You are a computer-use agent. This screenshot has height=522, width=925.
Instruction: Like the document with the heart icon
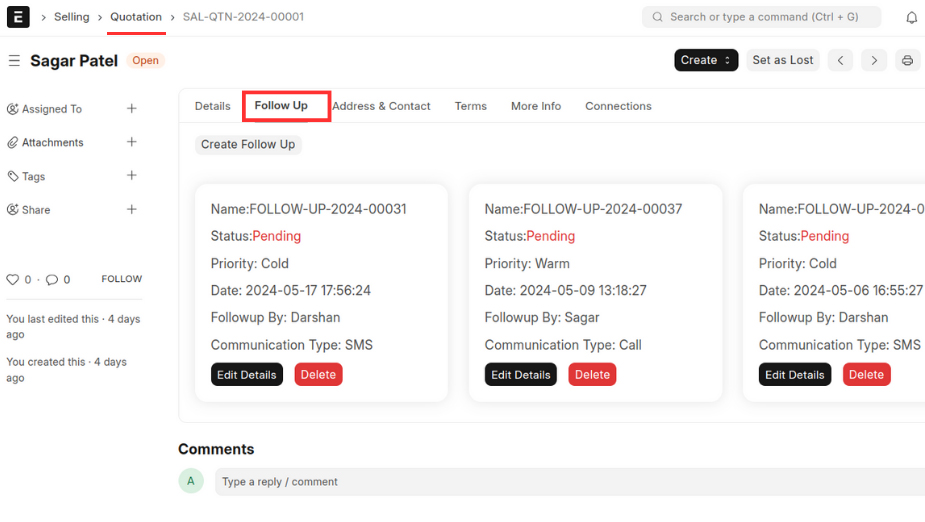click(13, 280)
